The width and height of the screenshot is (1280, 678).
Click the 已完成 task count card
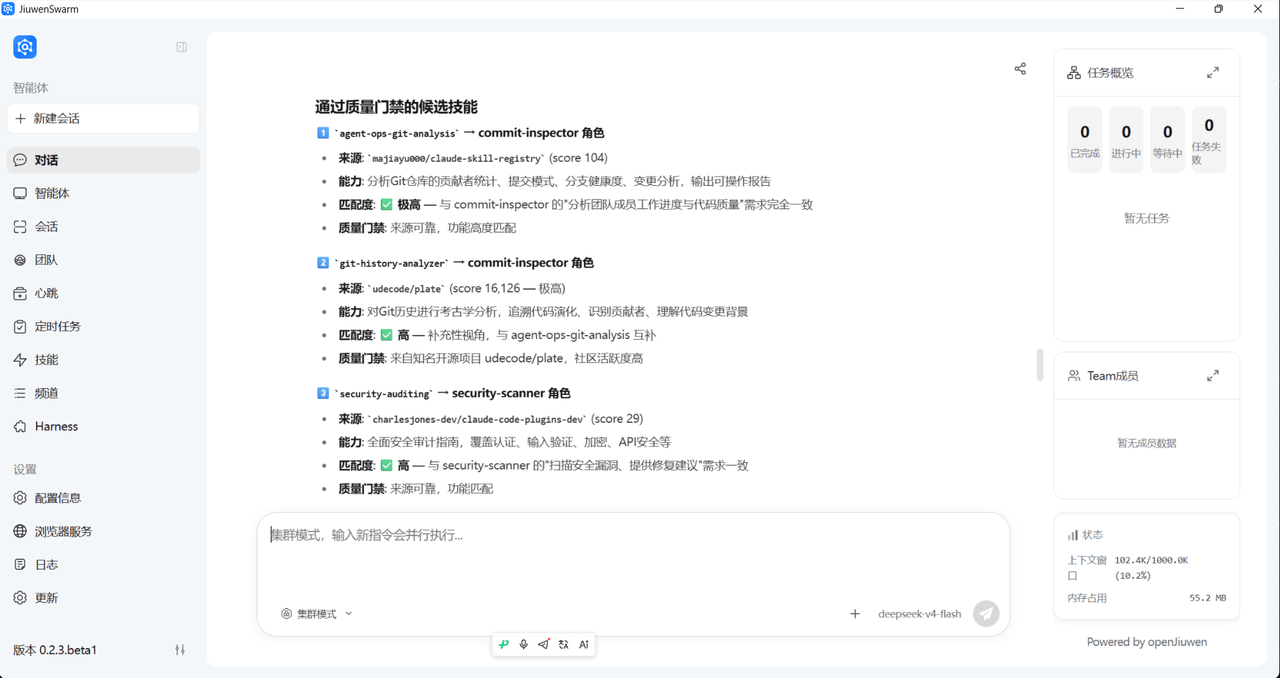coord(1085,139)
